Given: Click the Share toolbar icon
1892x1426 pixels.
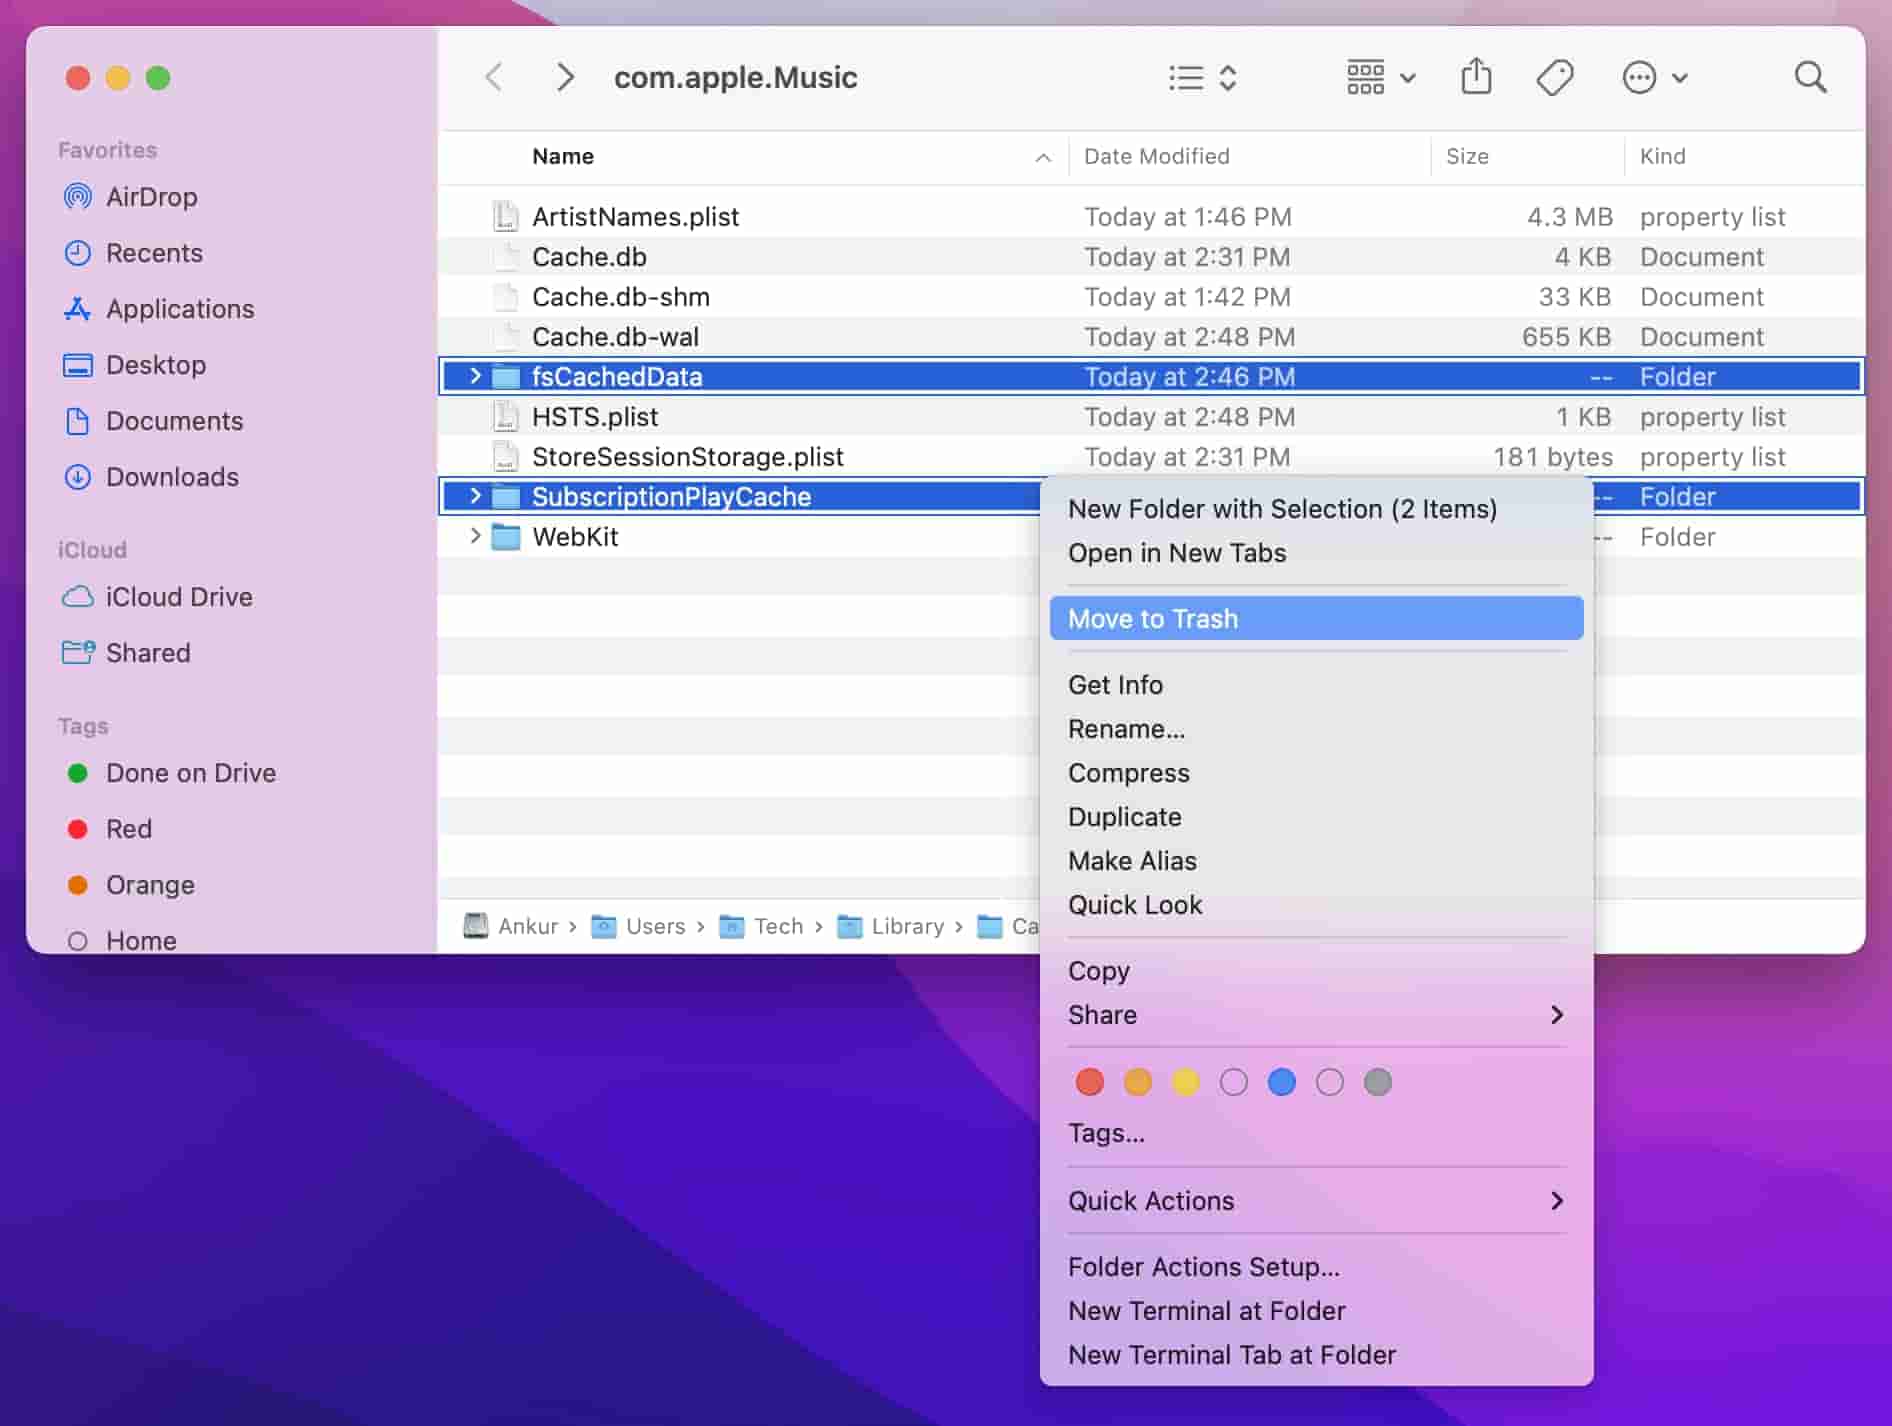Looking at the screenshot, I should click(1476, 77).
